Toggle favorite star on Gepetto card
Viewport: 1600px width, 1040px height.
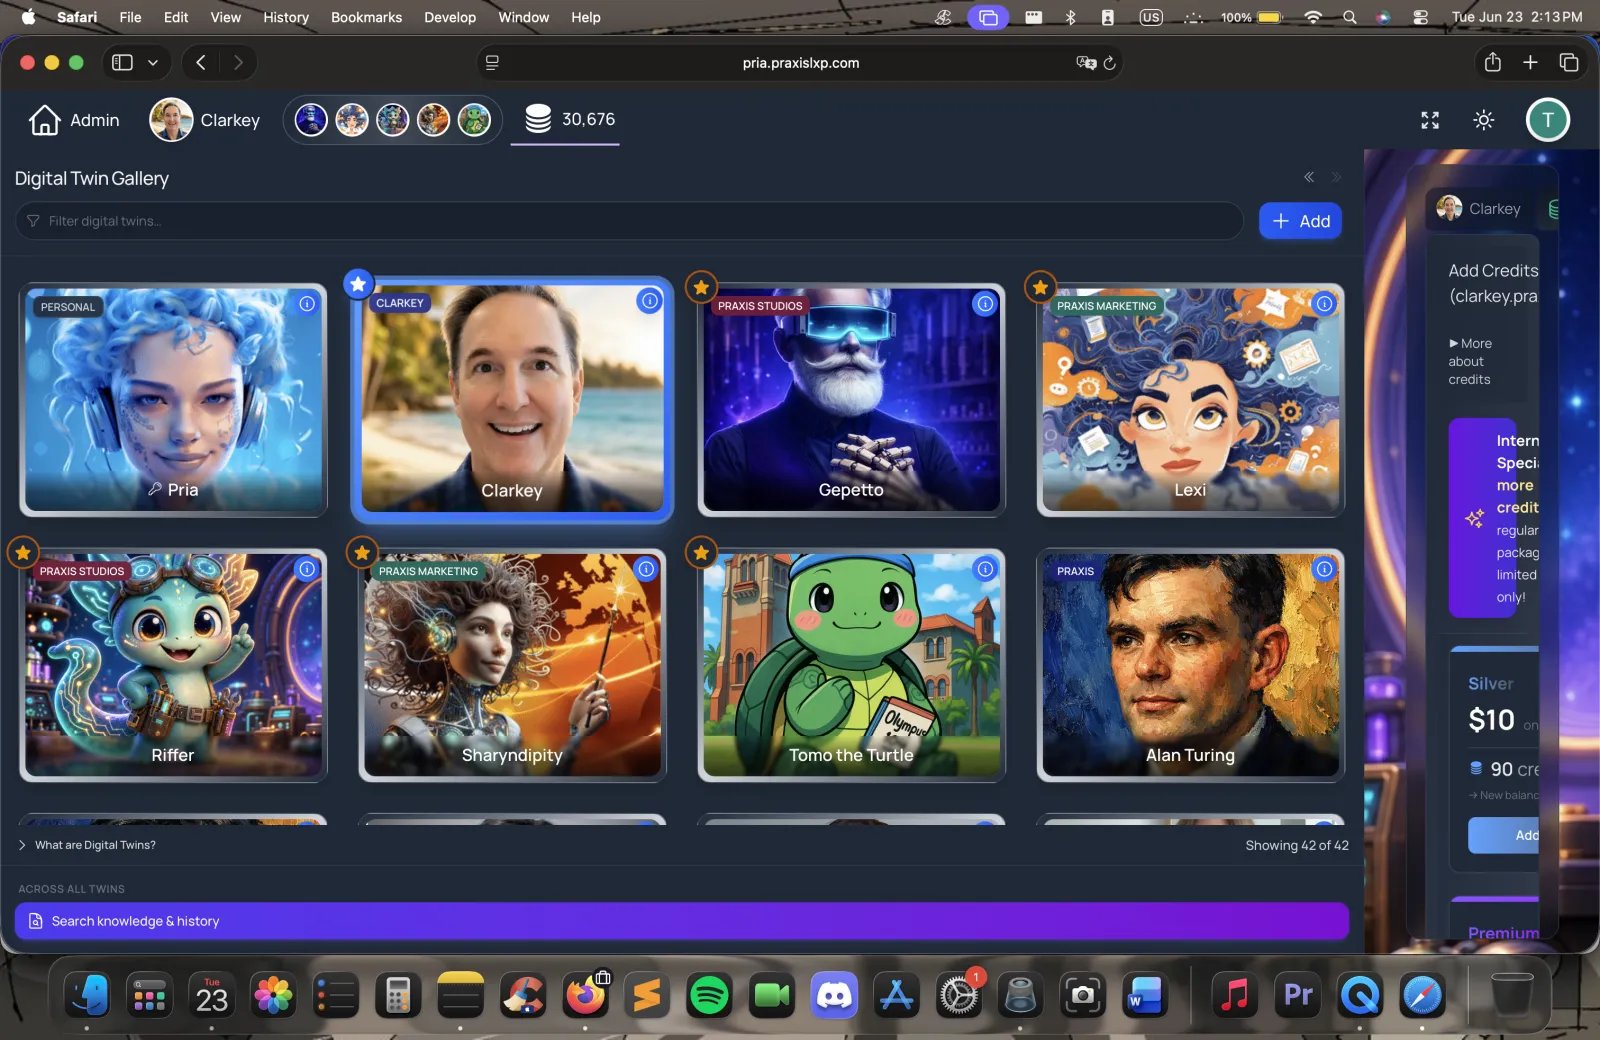coord(701,287)
